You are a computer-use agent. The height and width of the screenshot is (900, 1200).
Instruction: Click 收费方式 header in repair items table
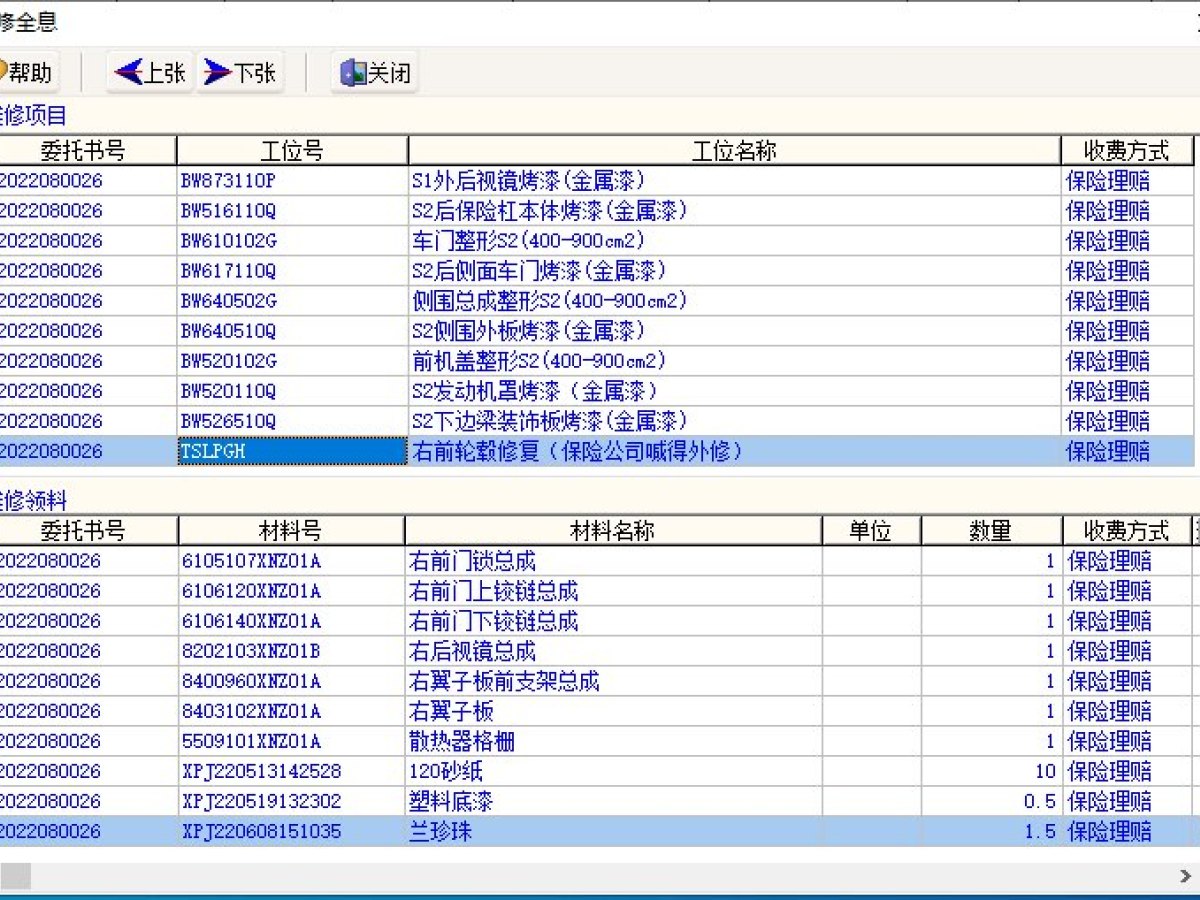[x=1127, y=151]
